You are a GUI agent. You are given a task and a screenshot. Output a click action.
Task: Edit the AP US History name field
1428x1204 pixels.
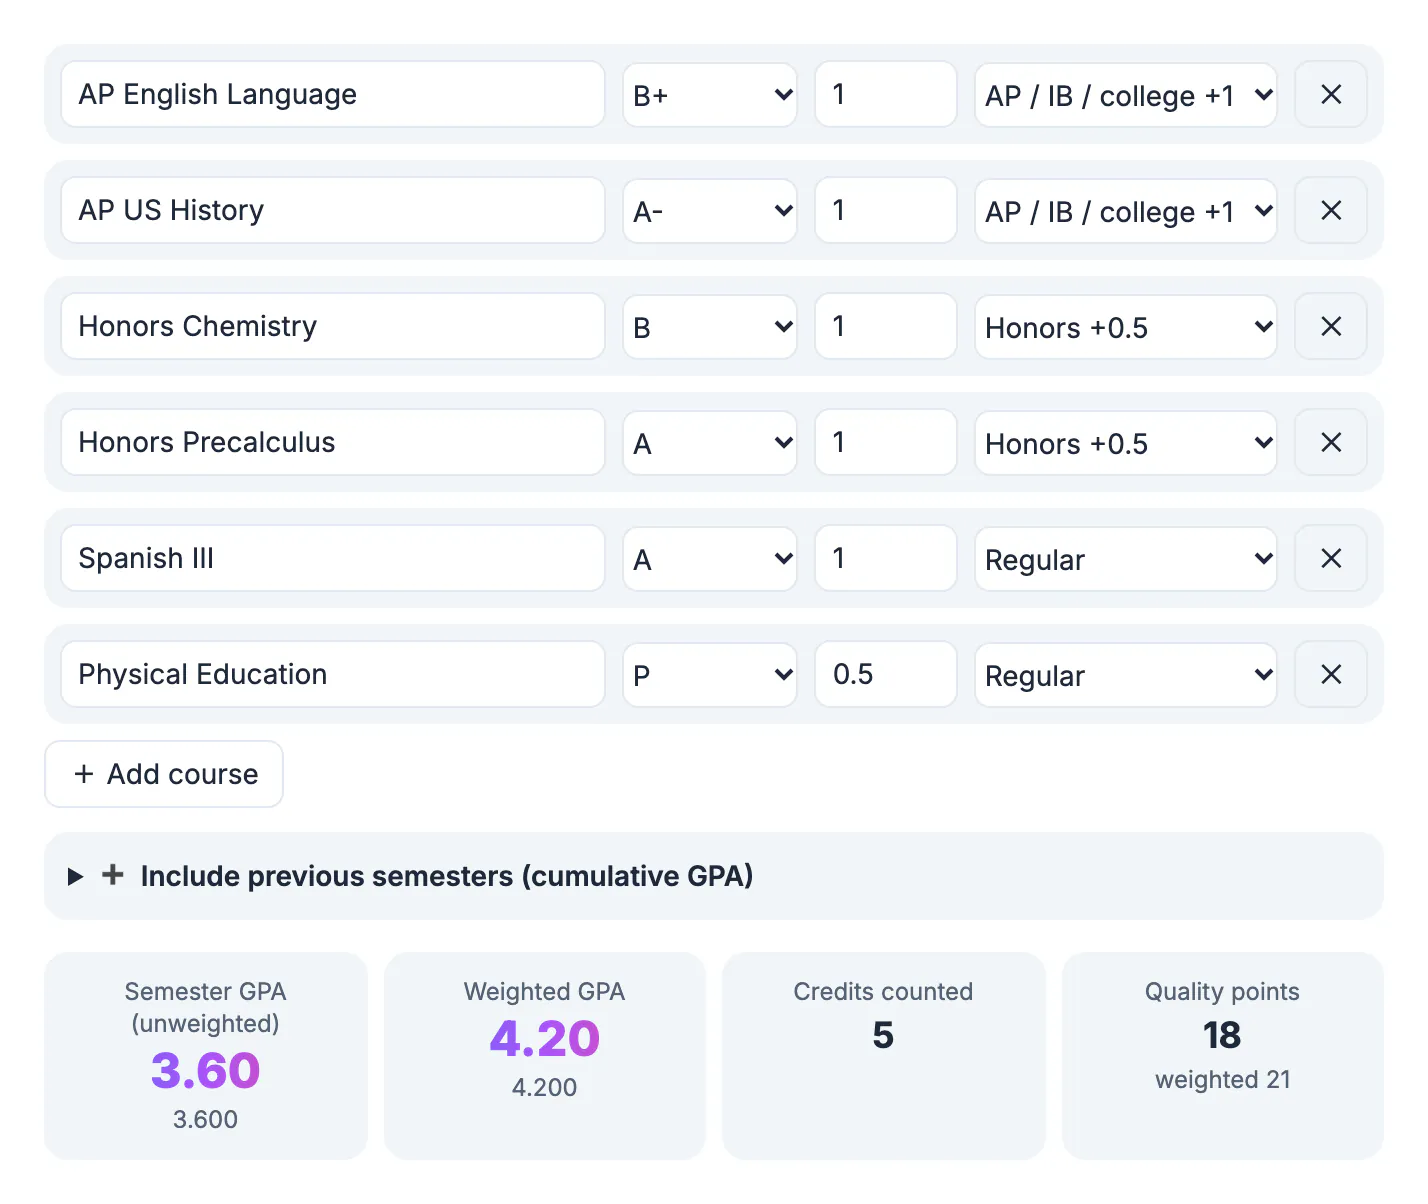pos(333,210)
